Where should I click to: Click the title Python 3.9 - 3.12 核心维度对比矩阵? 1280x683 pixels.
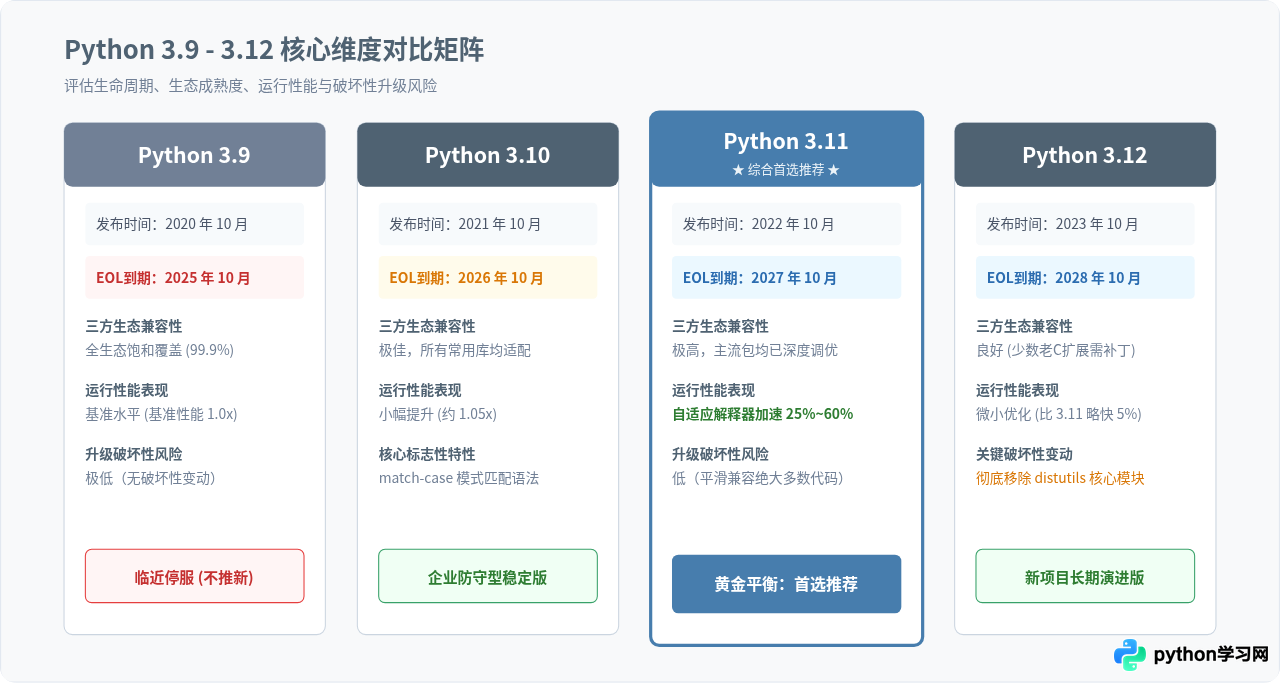click(274, 50)
